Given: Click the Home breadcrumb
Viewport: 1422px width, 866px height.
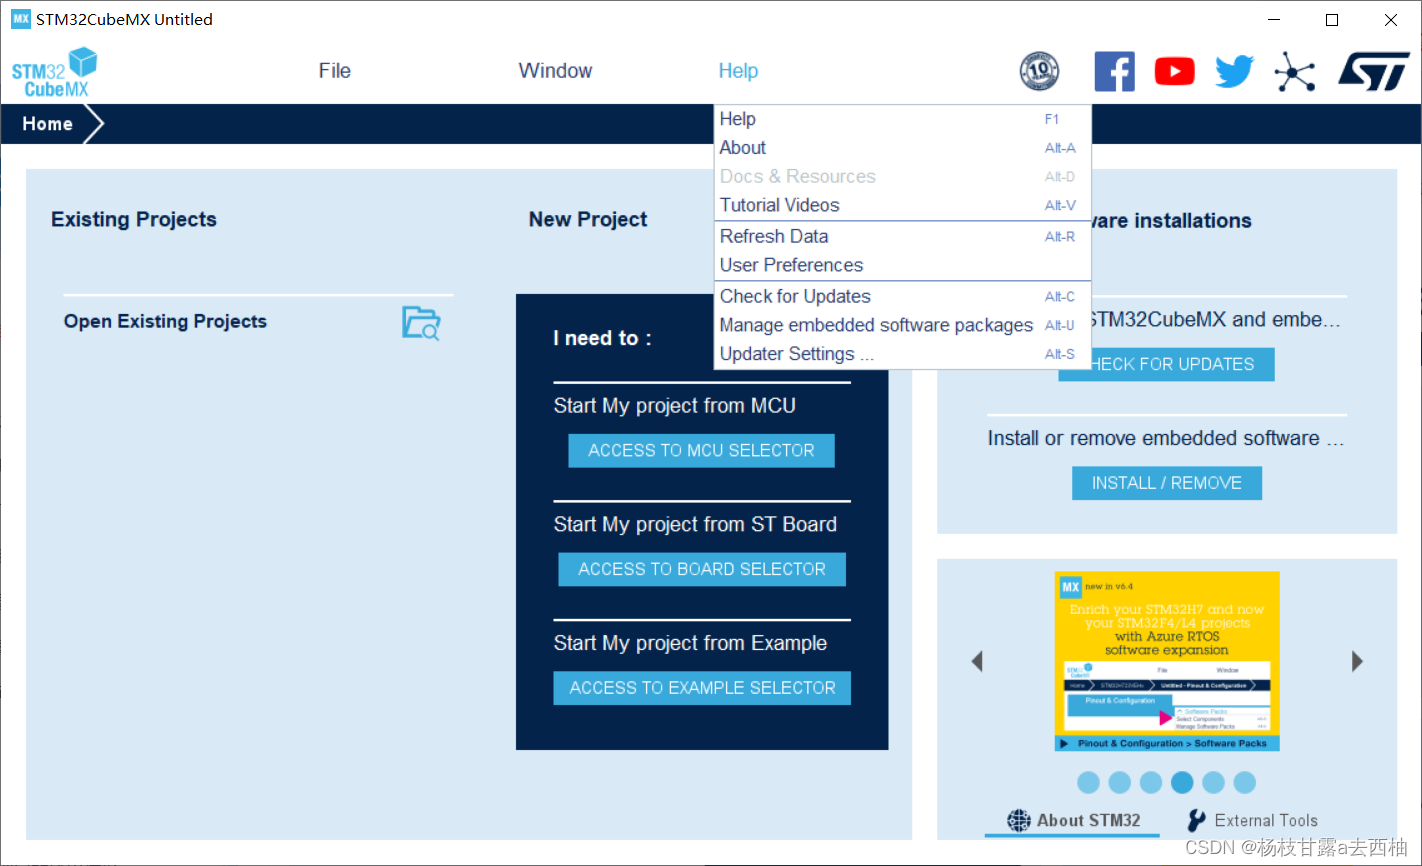Looking at the screenshot, I should (47, 124).
